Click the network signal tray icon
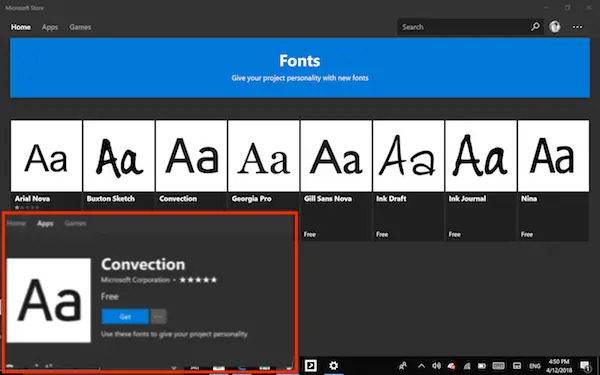600x375 pixels. coord(467,366)
